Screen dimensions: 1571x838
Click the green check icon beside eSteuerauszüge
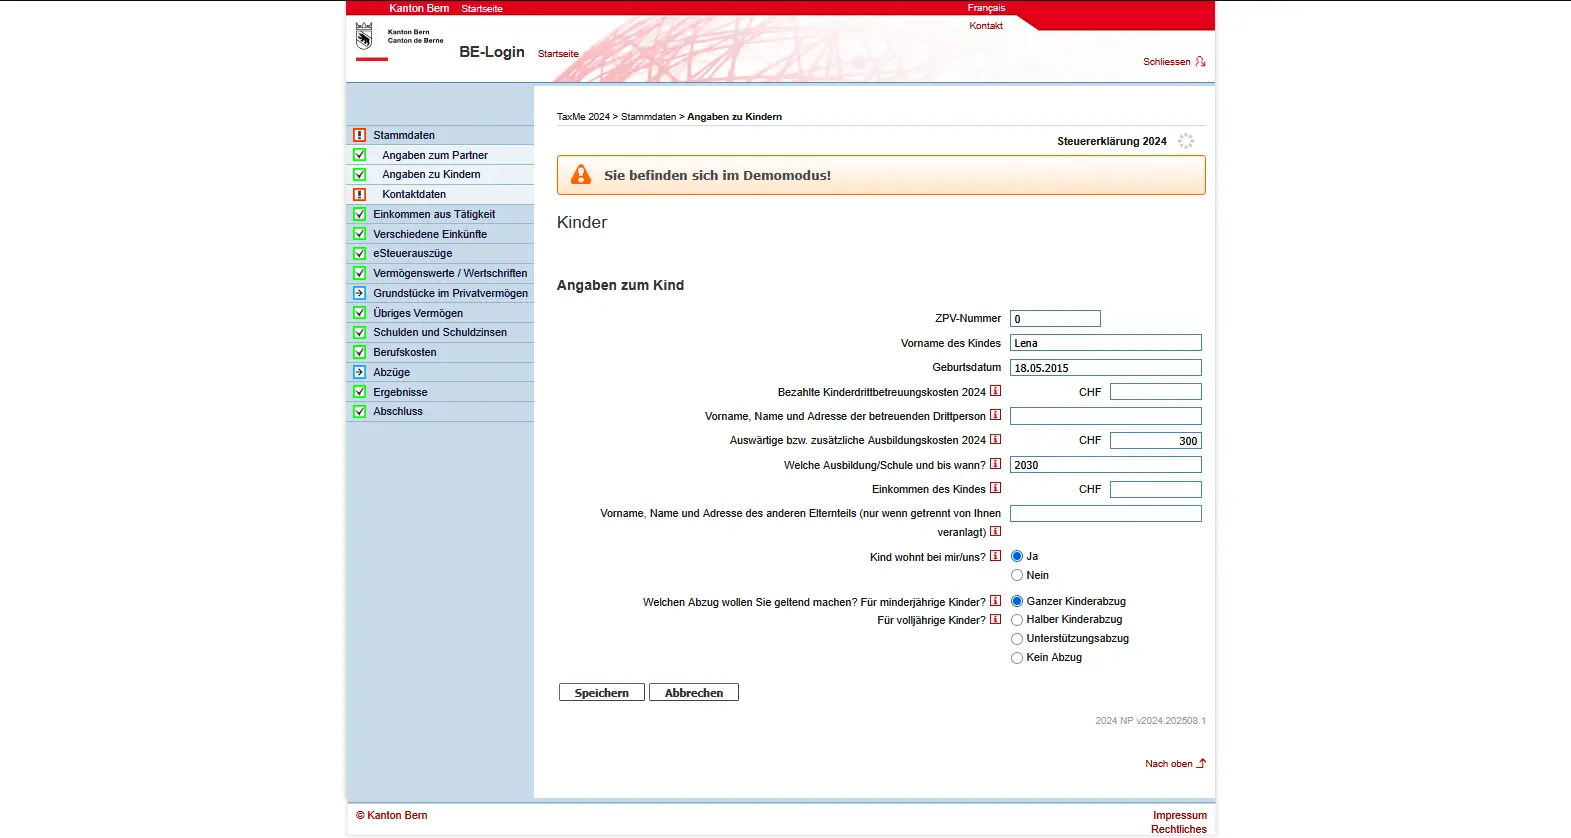pyautogui.click(x=359, y=253)
